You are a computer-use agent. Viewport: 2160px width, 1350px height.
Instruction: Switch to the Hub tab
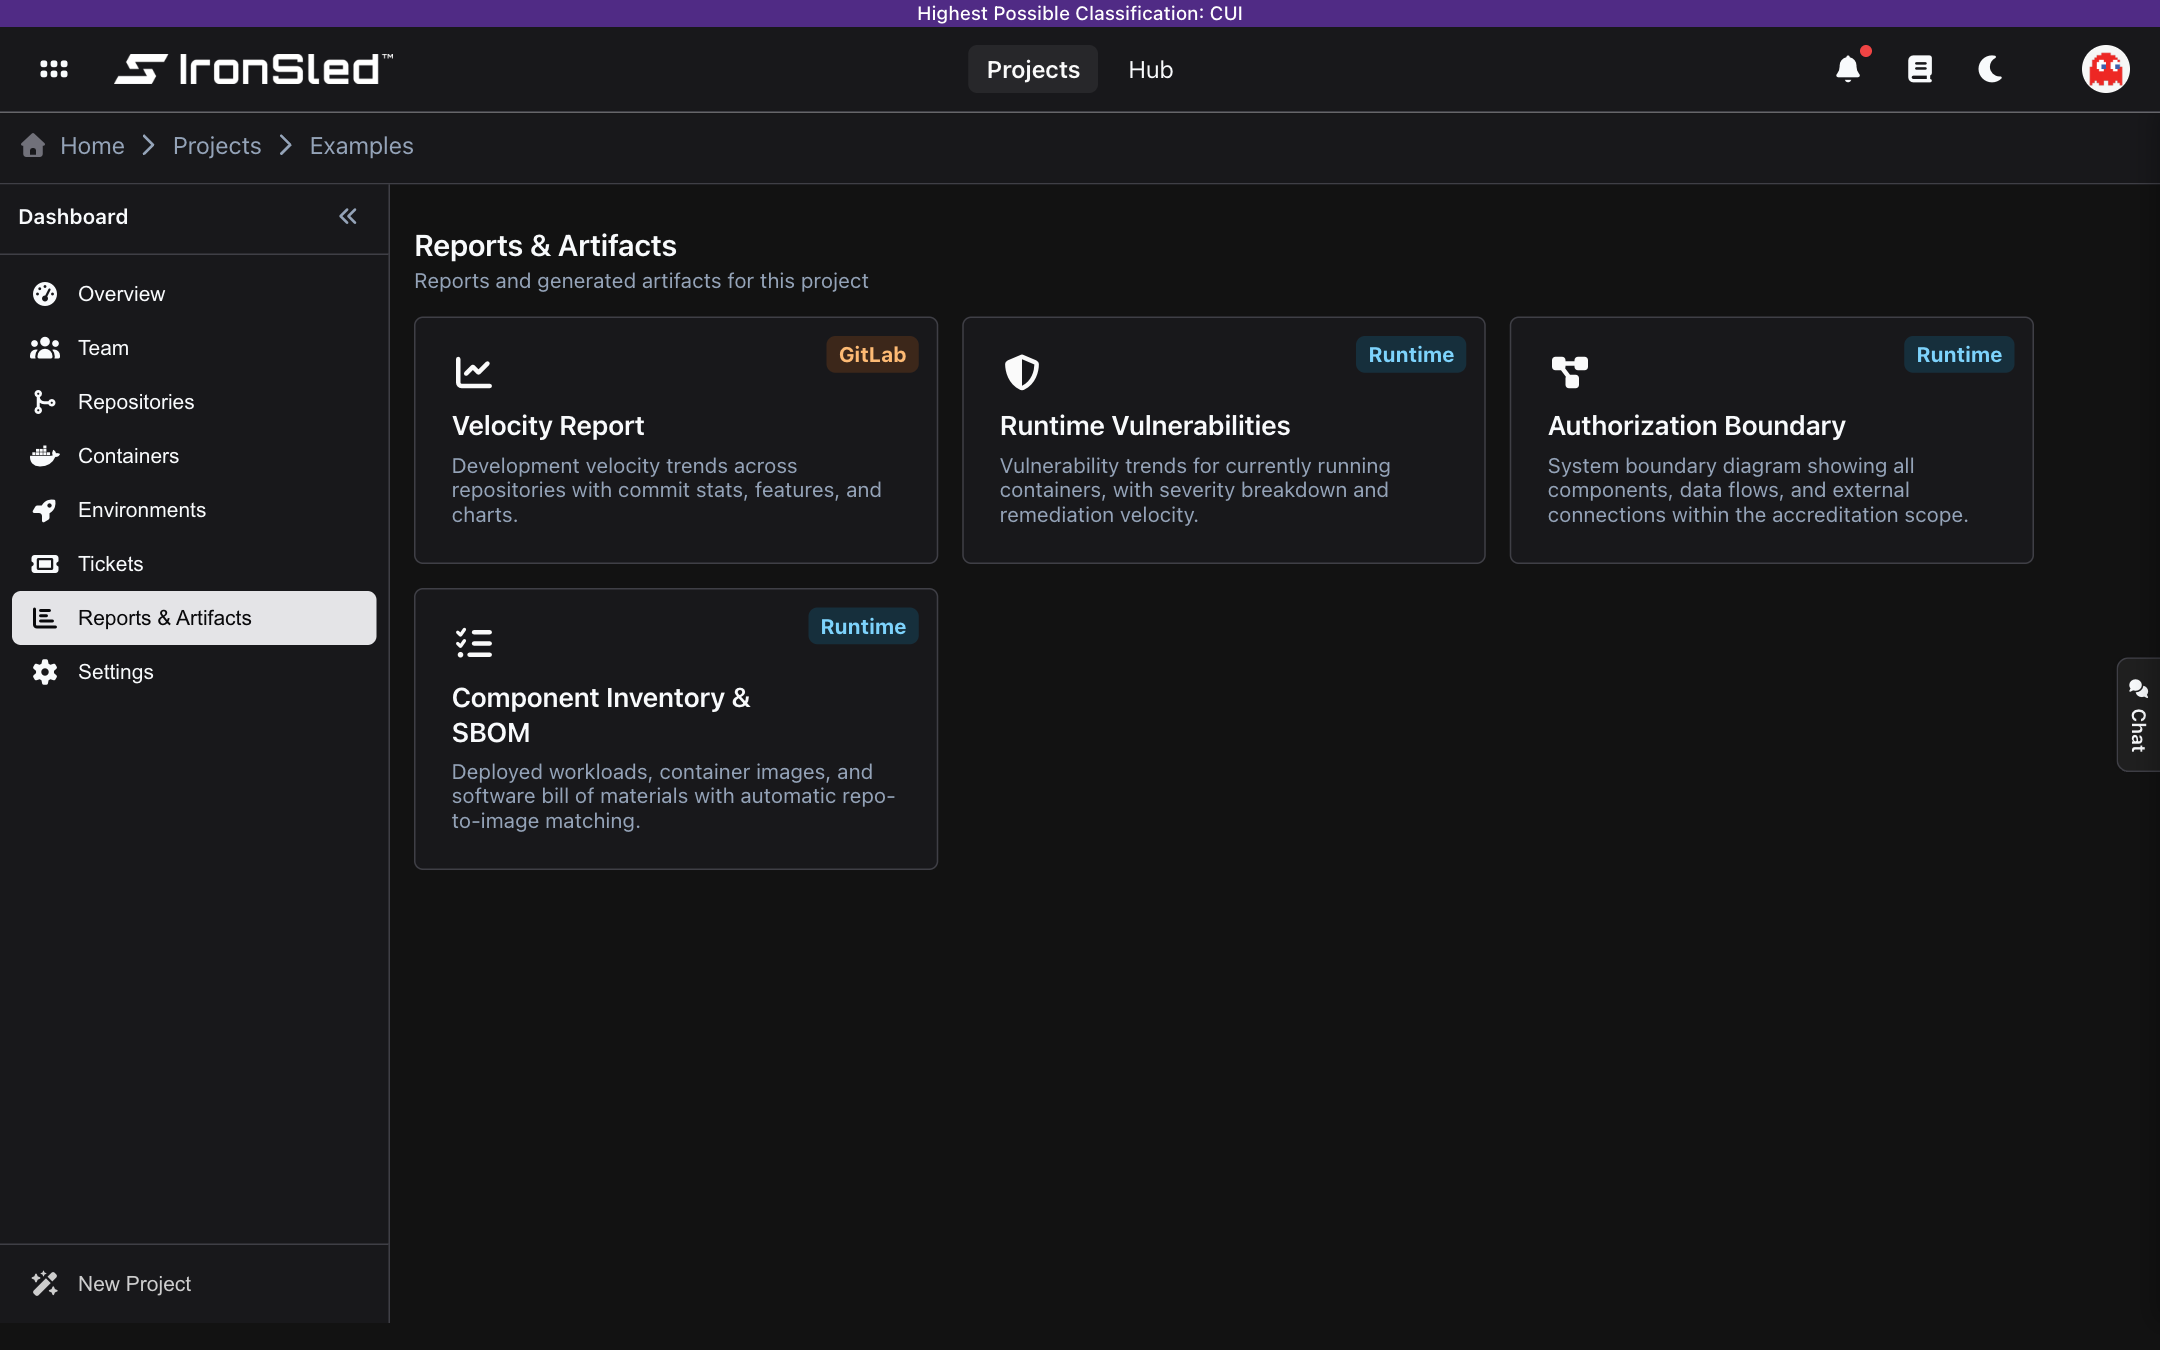(1151, 69)
